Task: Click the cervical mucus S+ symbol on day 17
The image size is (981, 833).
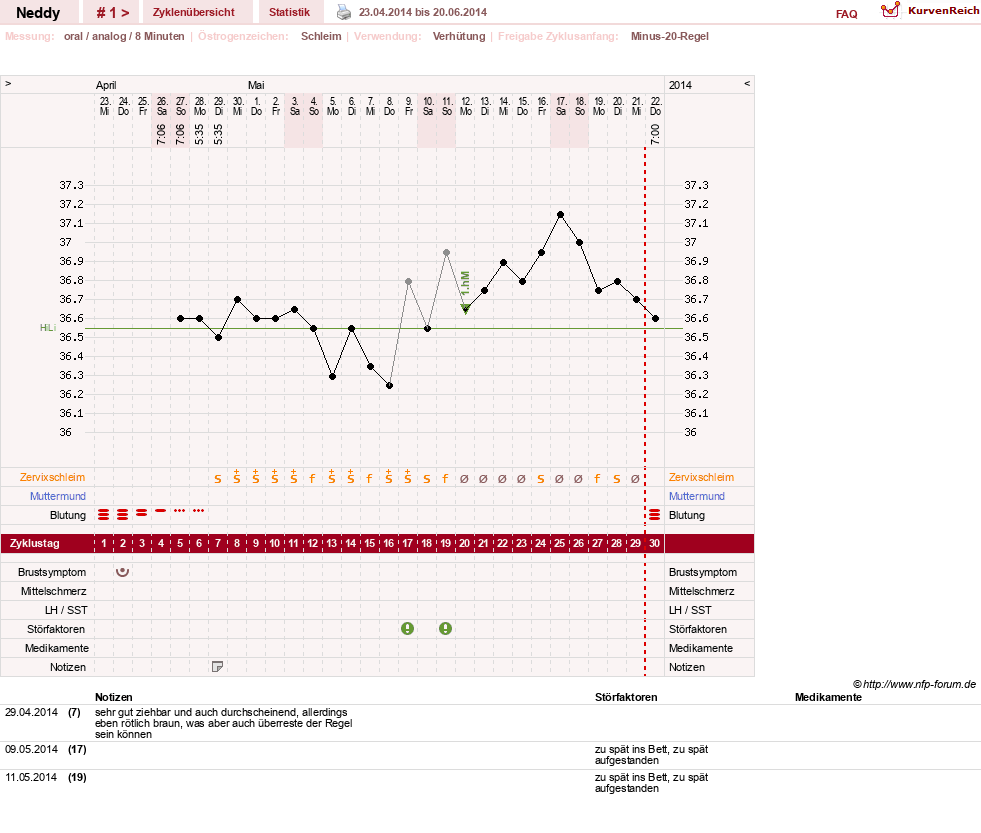Action: coord(407,477)
